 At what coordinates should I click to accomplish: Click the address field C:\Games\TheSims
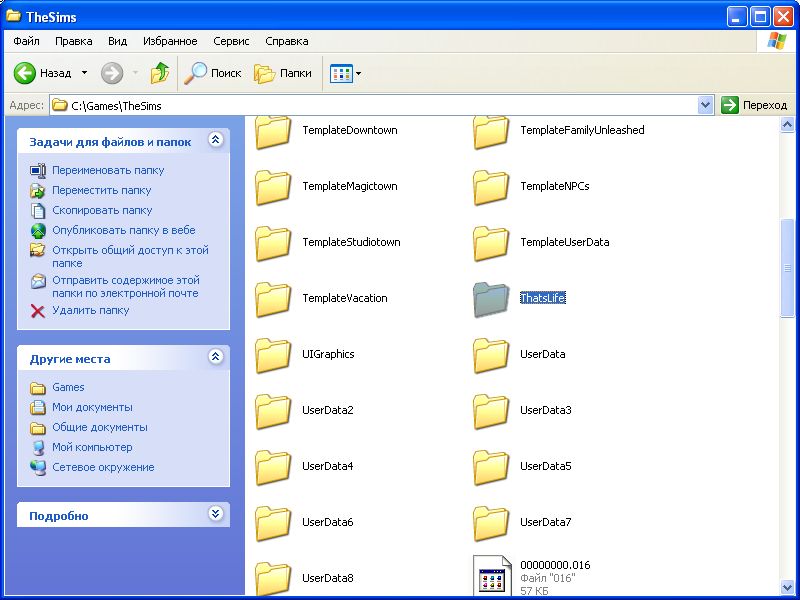(373, 106)
